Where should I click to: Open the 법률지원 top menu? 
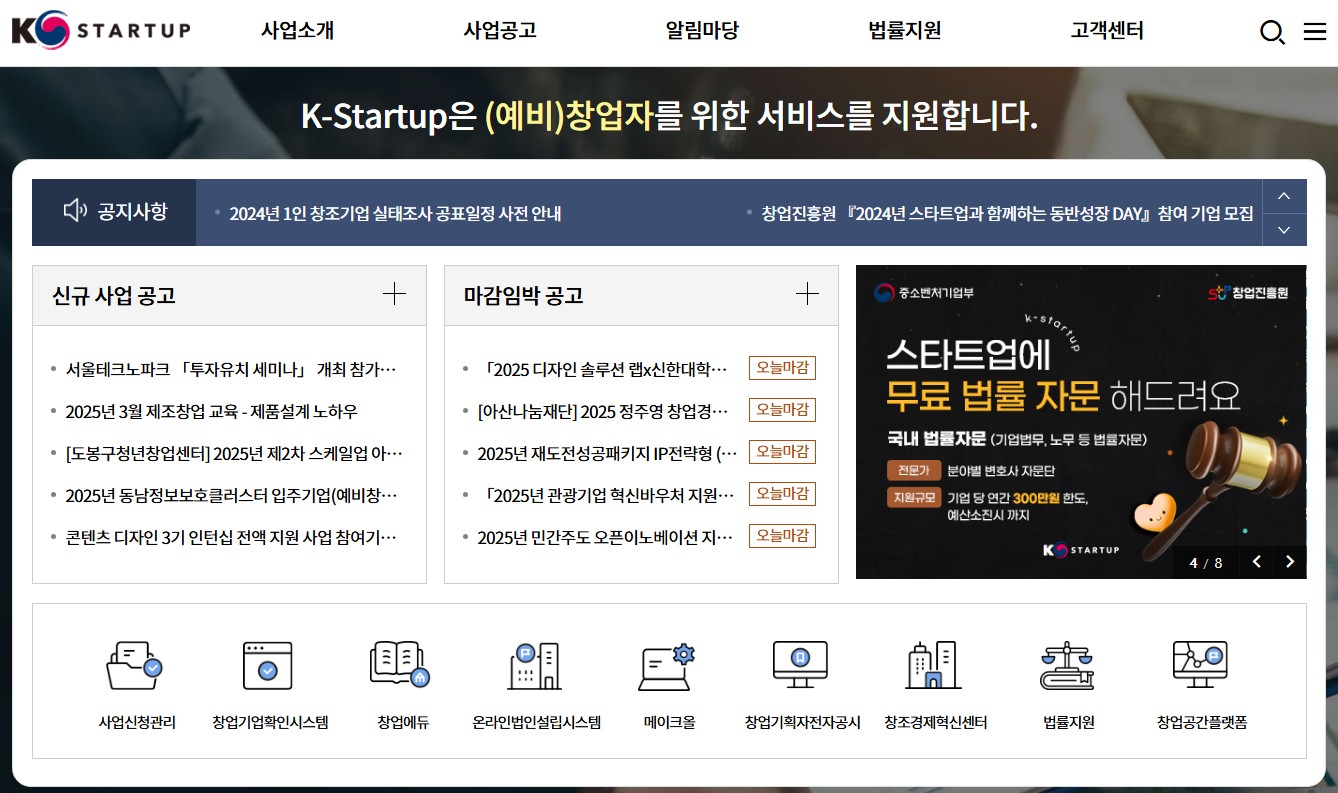click(x=905, y=31)
